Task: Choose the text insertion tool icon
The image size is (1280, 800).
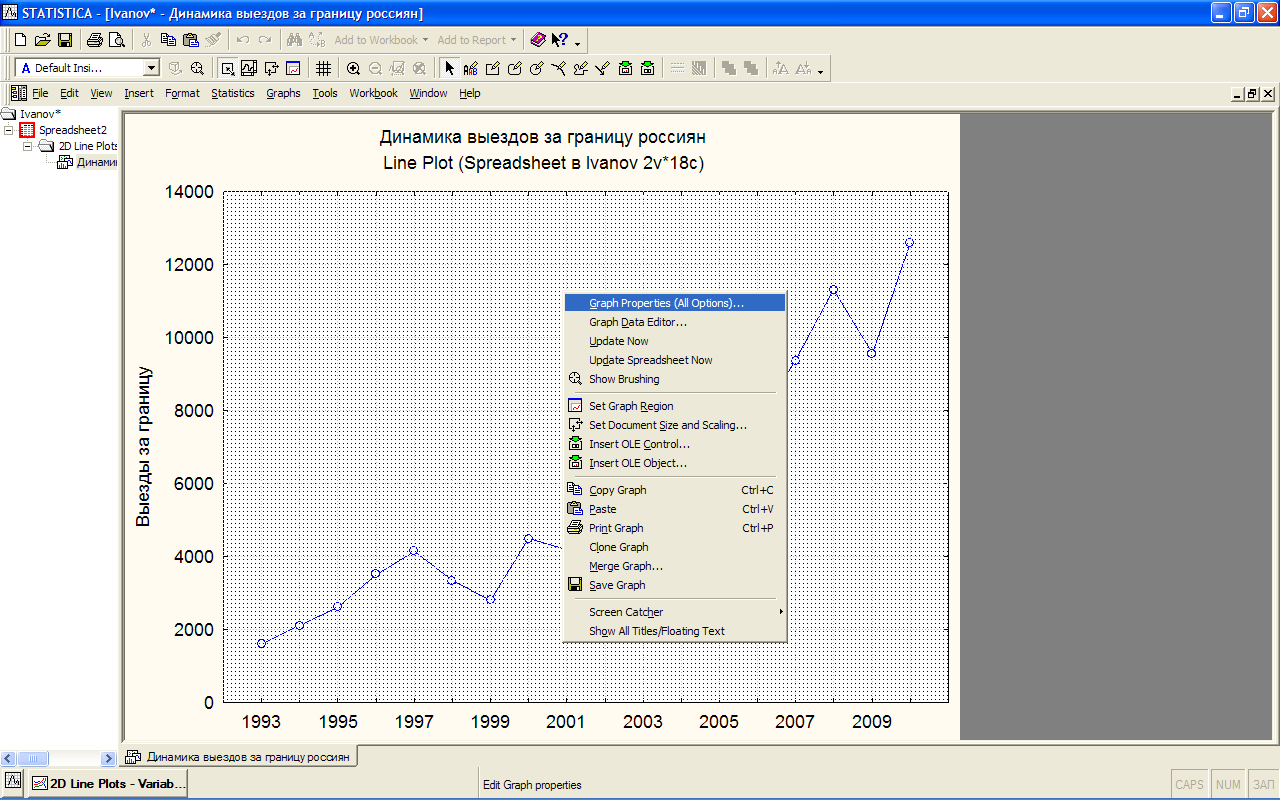Action: [x=470, y=69]
